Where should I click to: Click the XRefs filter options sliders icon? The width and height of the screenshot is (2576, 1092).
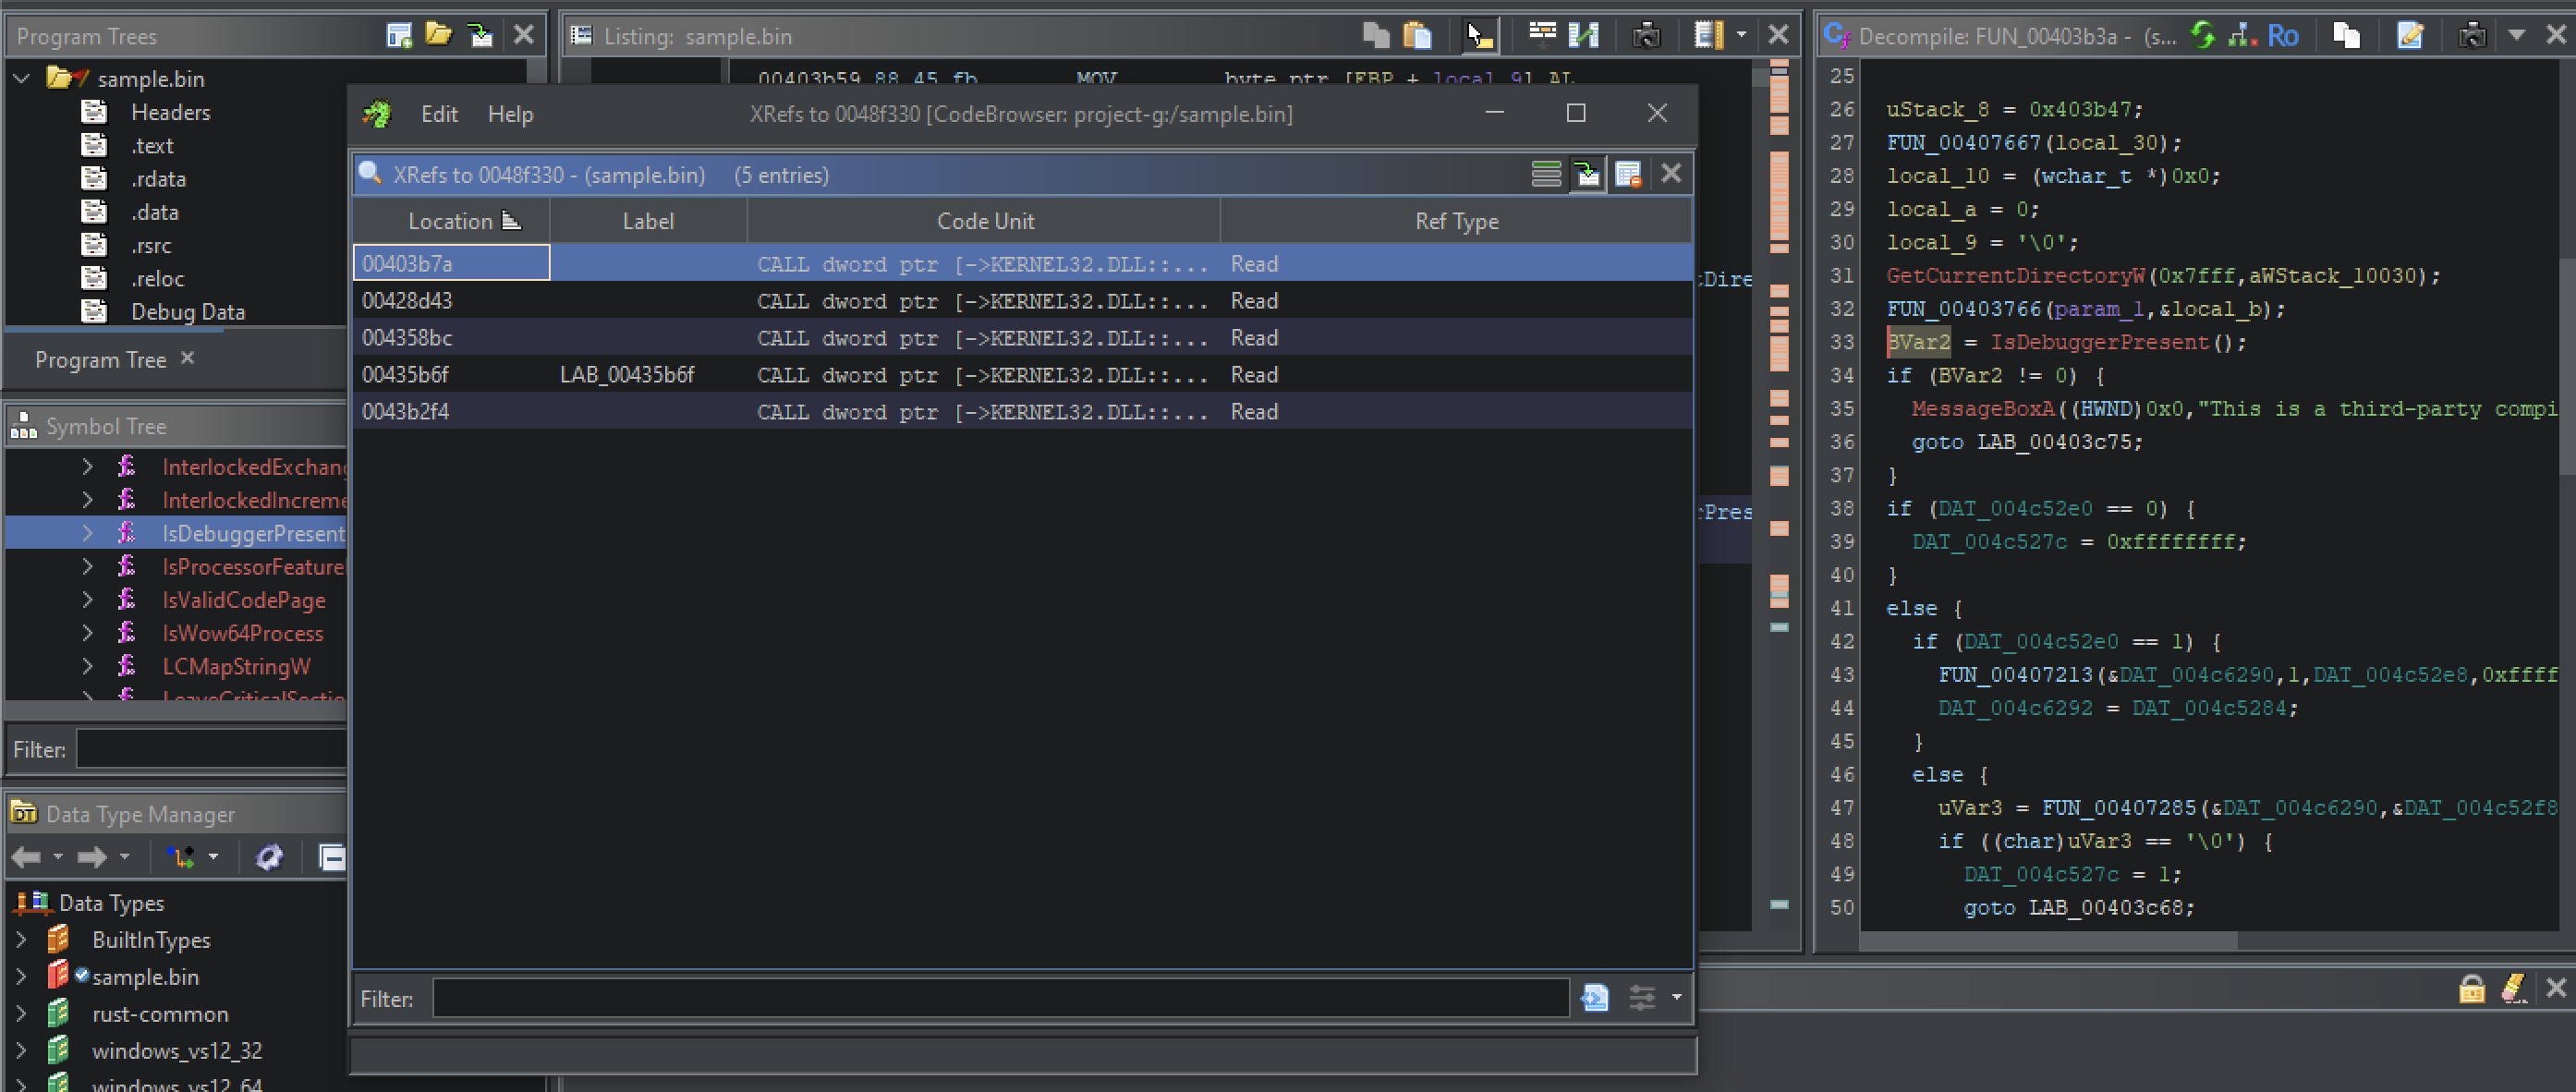(1641, 997)
